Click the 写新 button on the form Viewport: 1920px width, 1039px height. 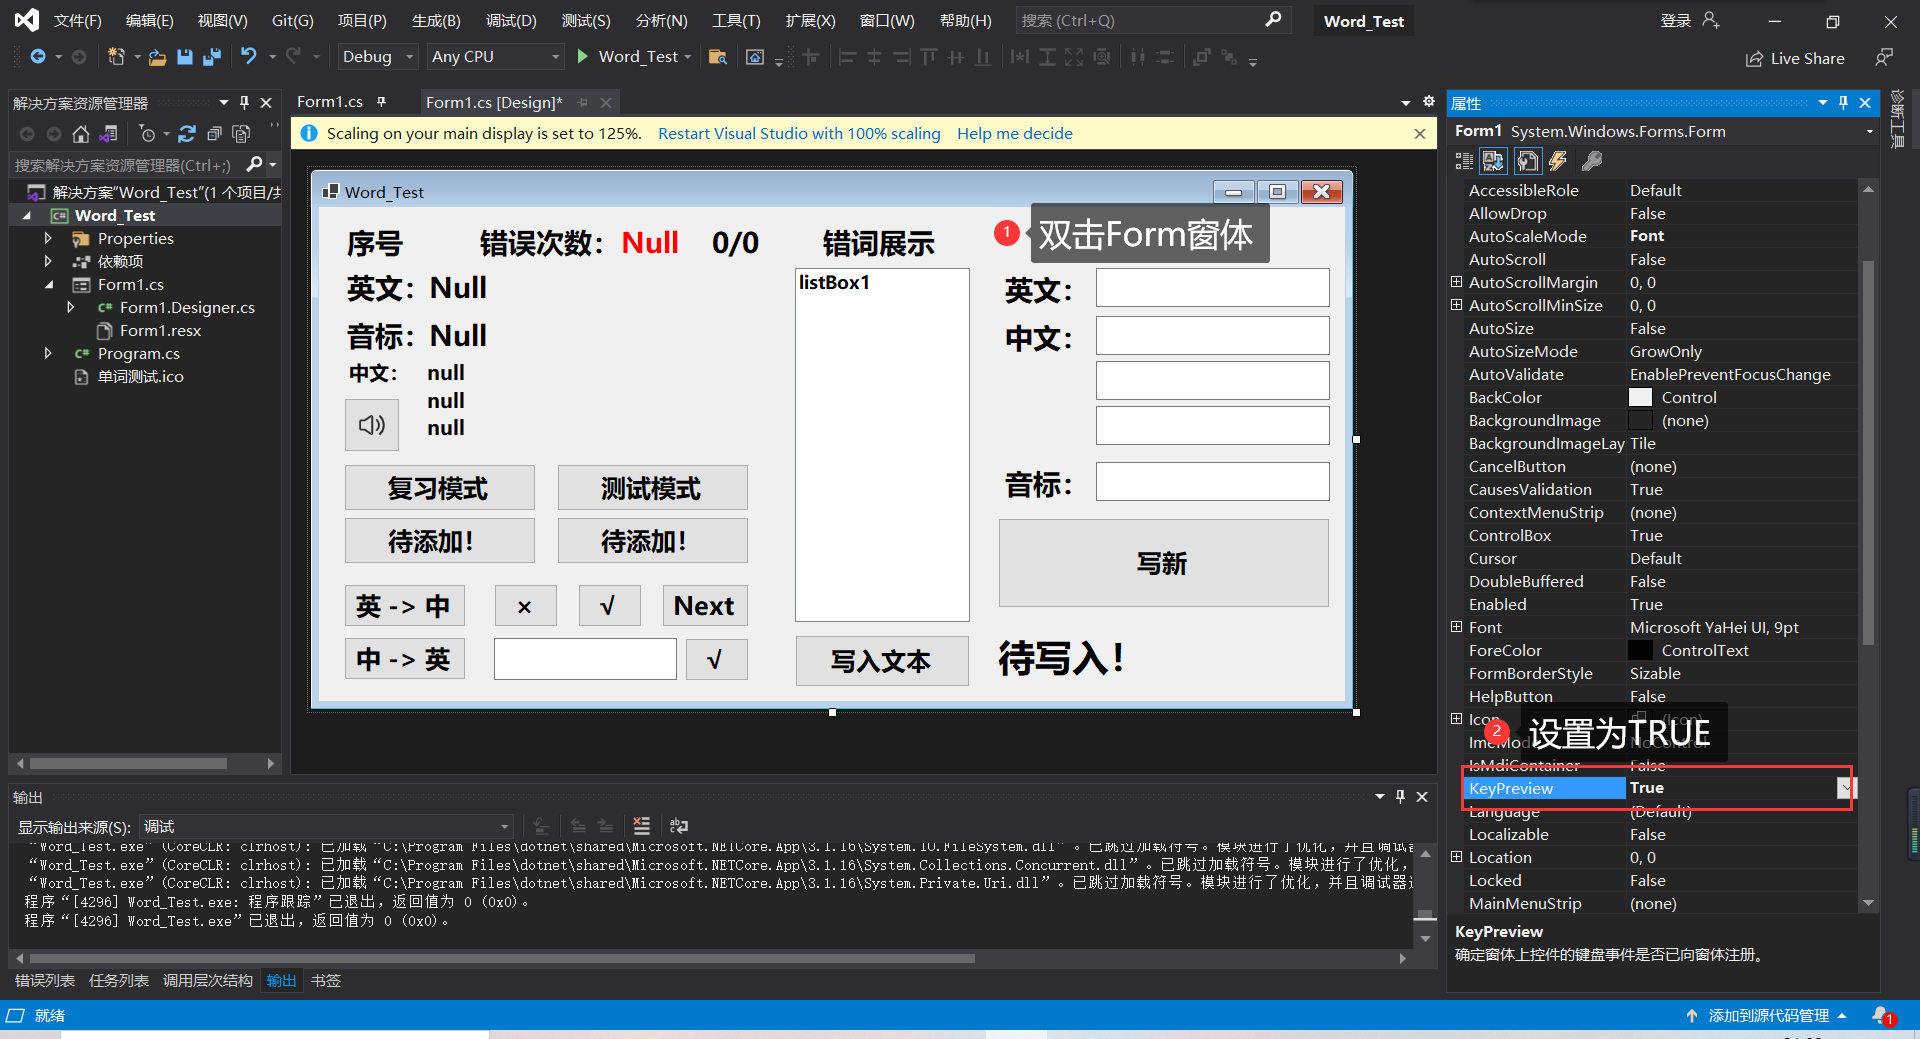tap(1162, 563)
